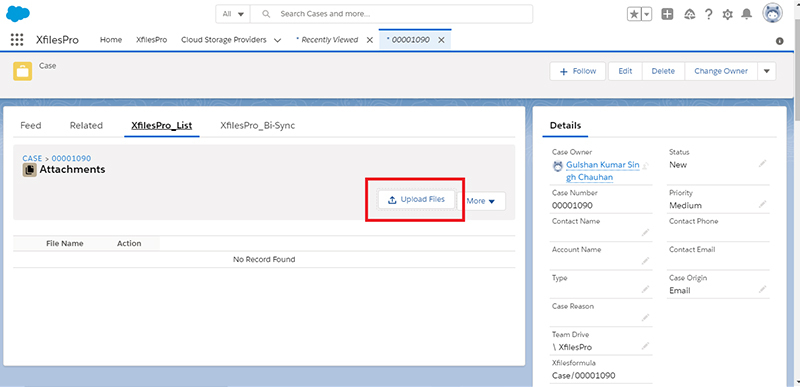This screenshot has width=800, height=387.
Task: Click the Status value New
Action: tap(678, 165)
